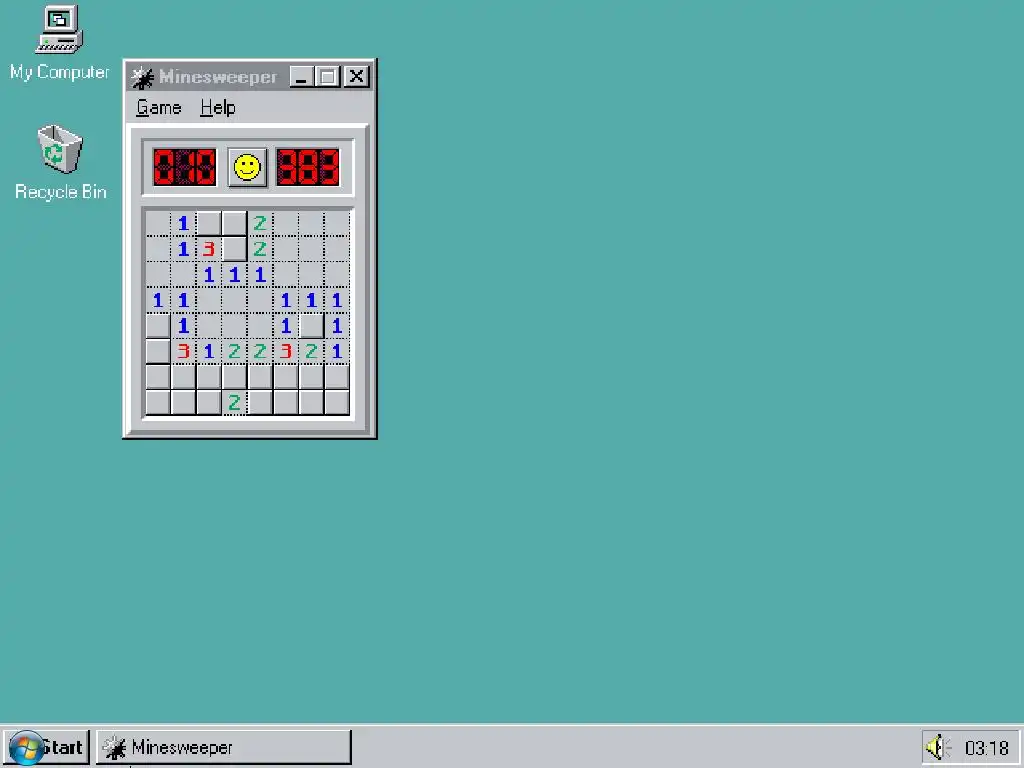Click the middle 1 of row three's three 1s

click(234, 275)
